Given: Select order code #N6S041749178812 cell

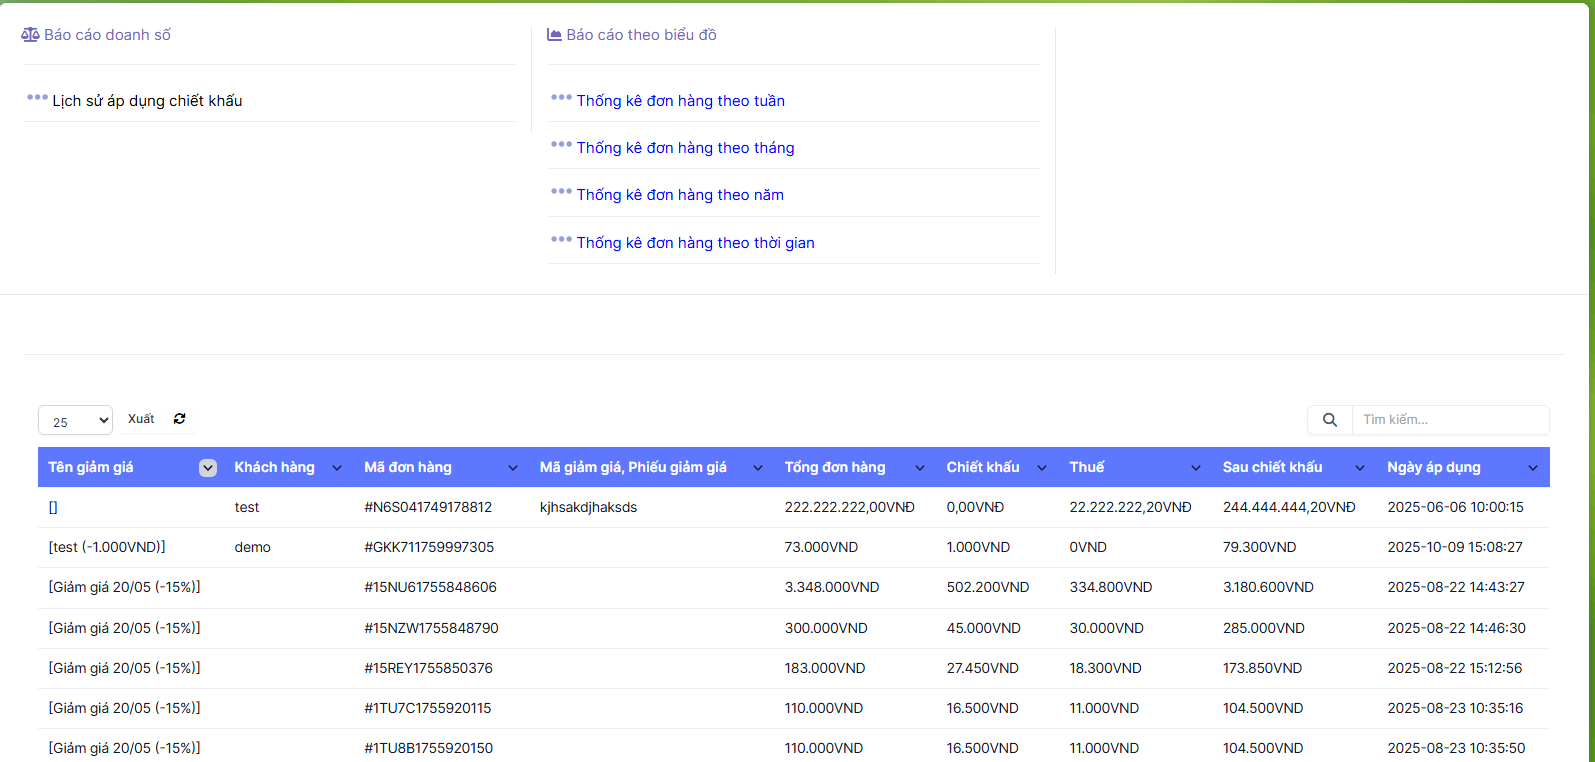Looking at the screenshot, I should pos(428,507).
